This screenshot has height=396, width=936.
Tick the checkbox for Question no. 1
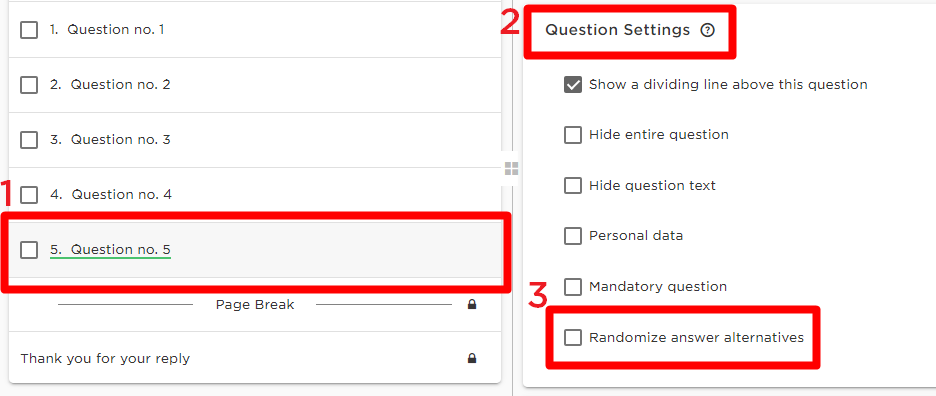pyautogui.click(x=29, y=30)
